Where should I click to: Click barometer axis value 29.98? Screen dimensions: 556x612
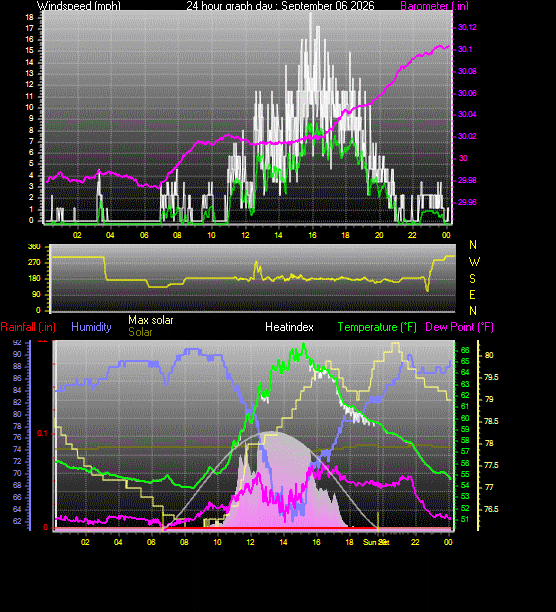coord(467,180)
